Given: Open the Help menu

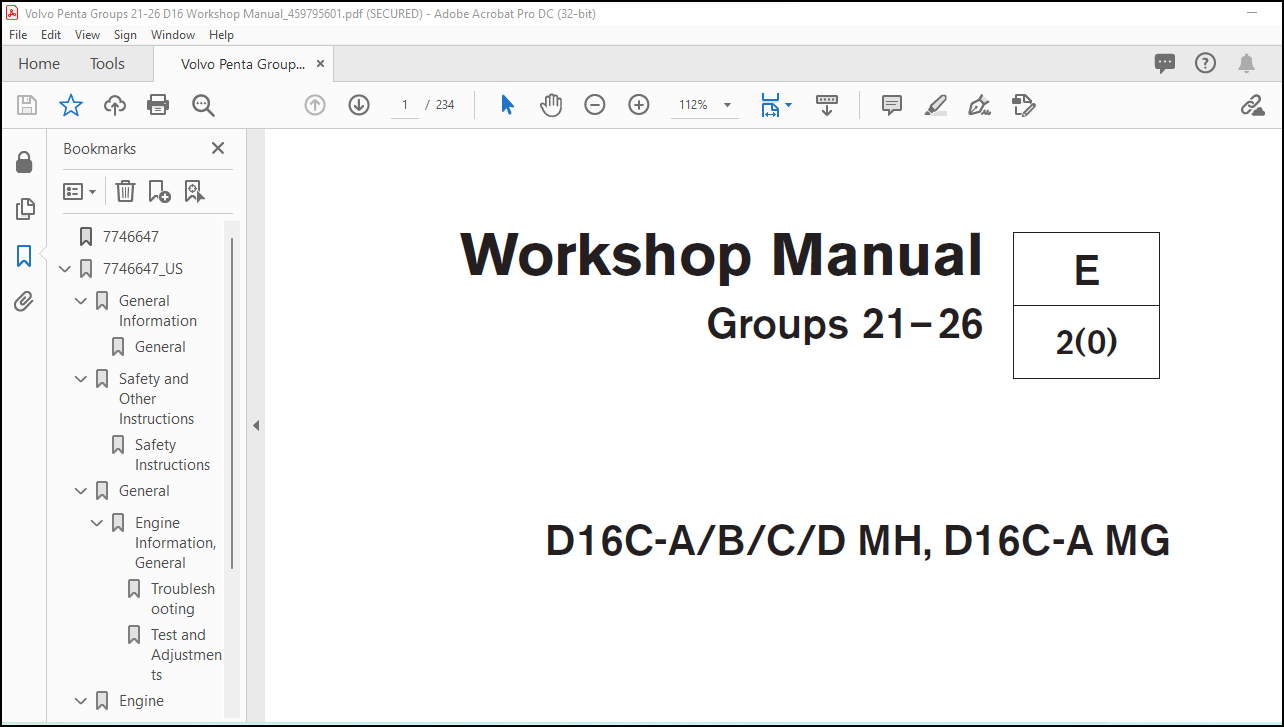Looking at the screenshot, I should (221, 34).
